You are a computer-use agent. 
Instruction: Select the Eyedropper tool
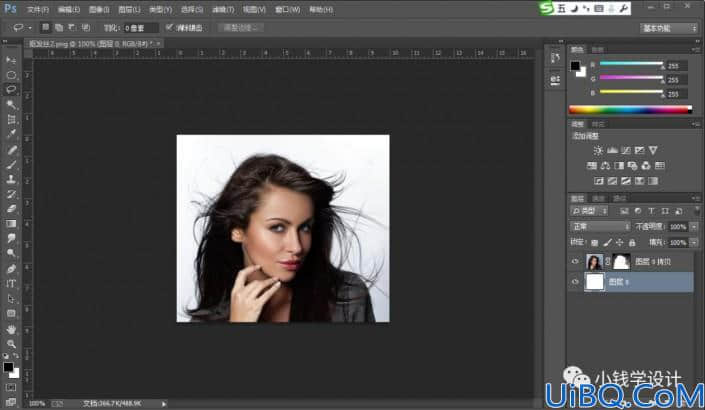coord(11,134)
